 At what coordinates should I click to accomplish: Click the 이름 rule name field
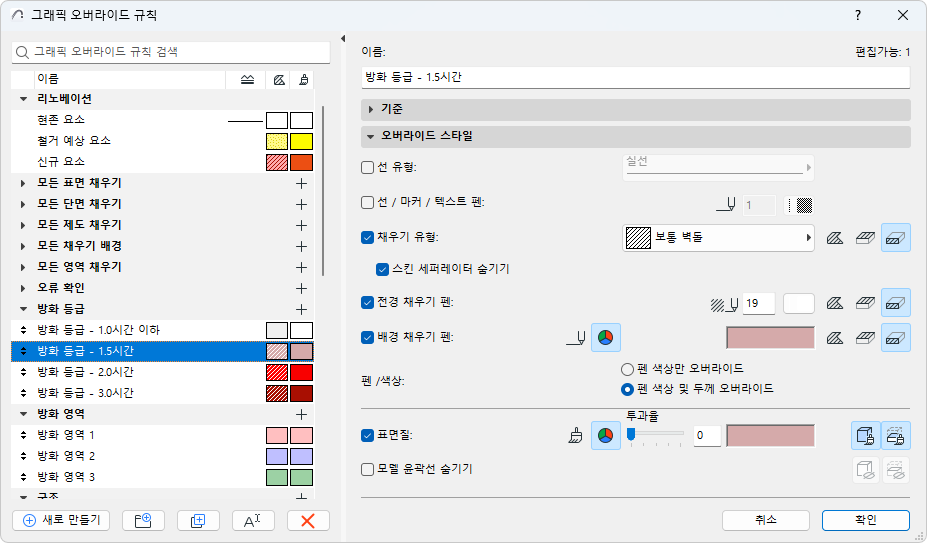point(636,77)
